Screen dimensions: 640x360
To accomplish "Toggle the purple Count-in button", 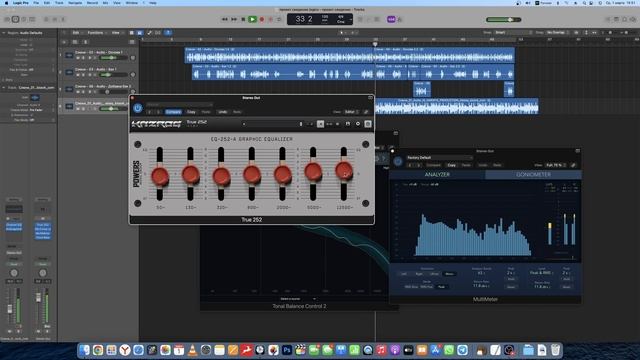I will [x=391, y=19].
